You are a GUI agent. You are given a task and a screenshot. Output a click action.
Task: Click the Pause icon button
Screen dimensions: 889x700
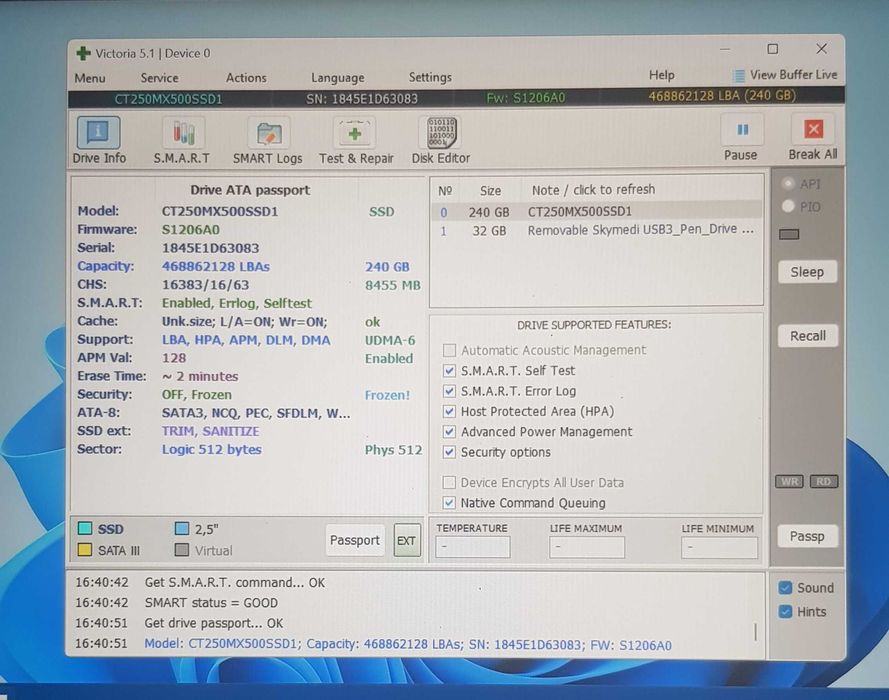point(742,130)
